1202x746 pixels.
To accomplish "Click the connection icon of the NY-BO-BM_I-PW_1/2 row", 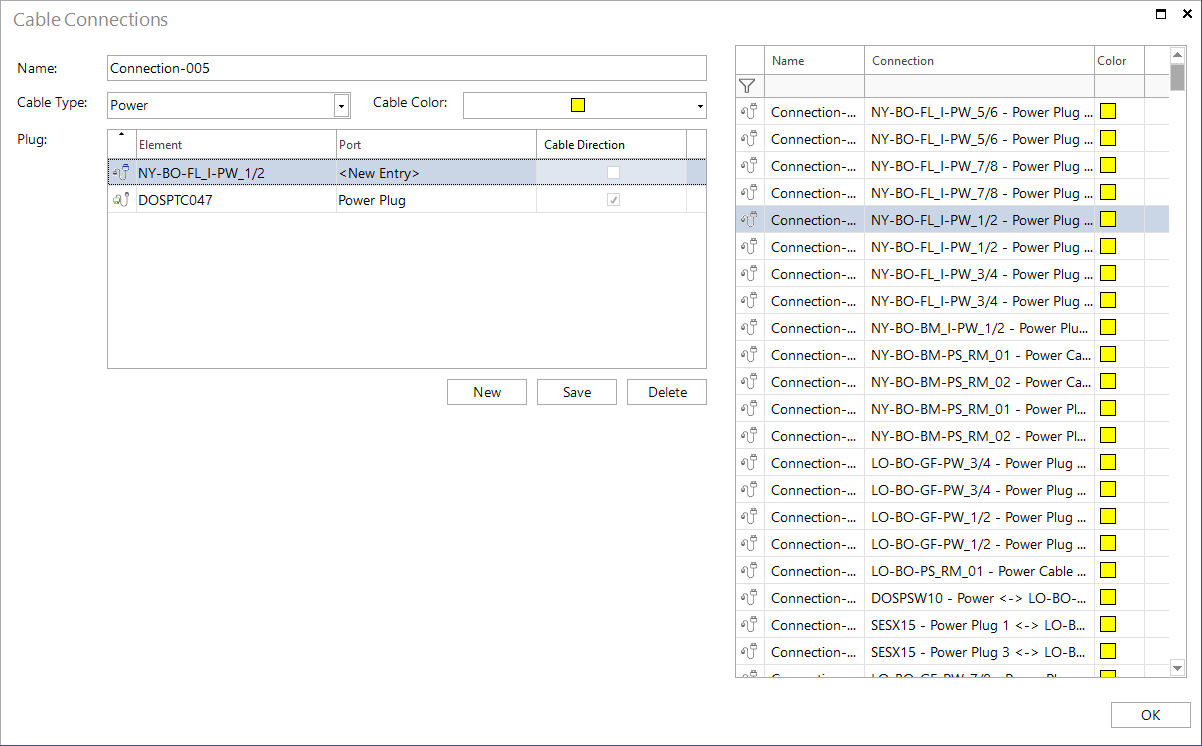I will tap(749, 328).
